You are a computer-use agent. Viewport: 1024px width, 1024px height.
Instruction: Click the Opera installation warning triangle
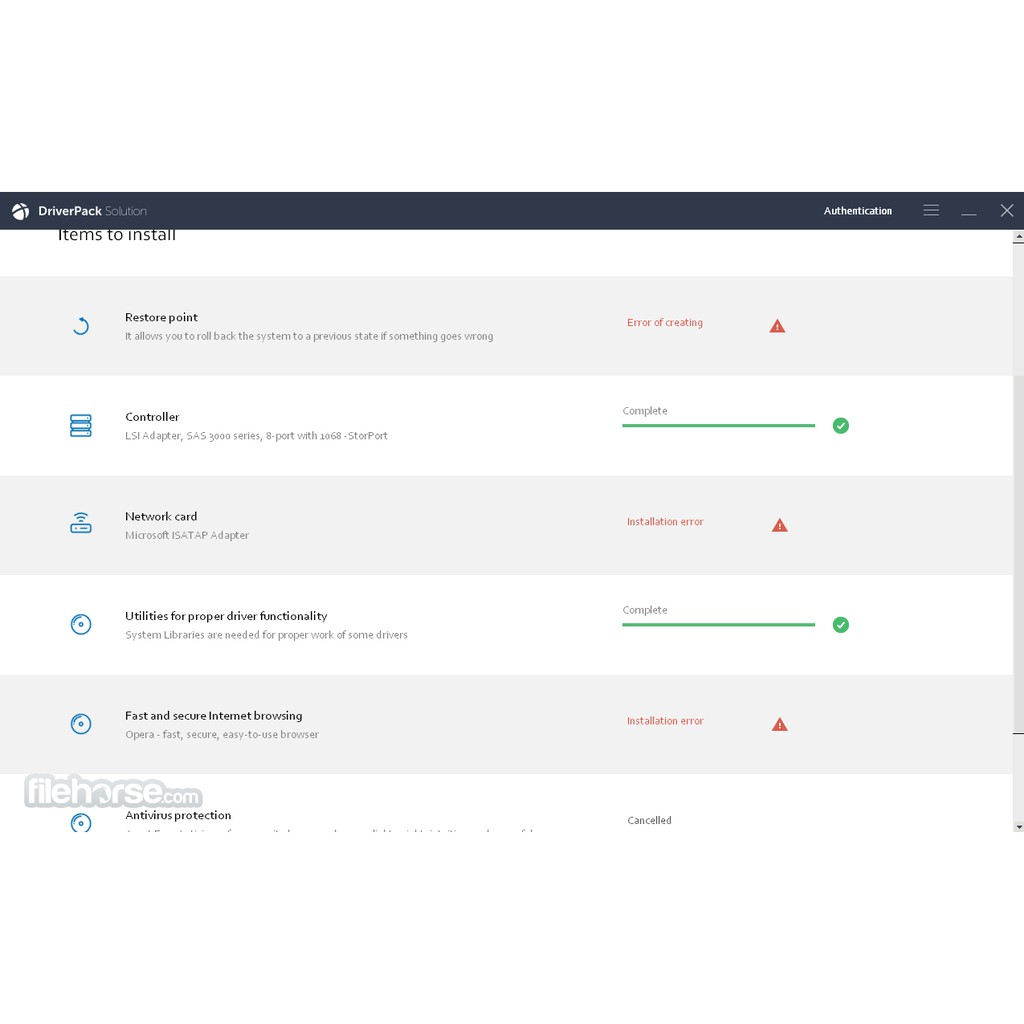[x=780, y=724]
